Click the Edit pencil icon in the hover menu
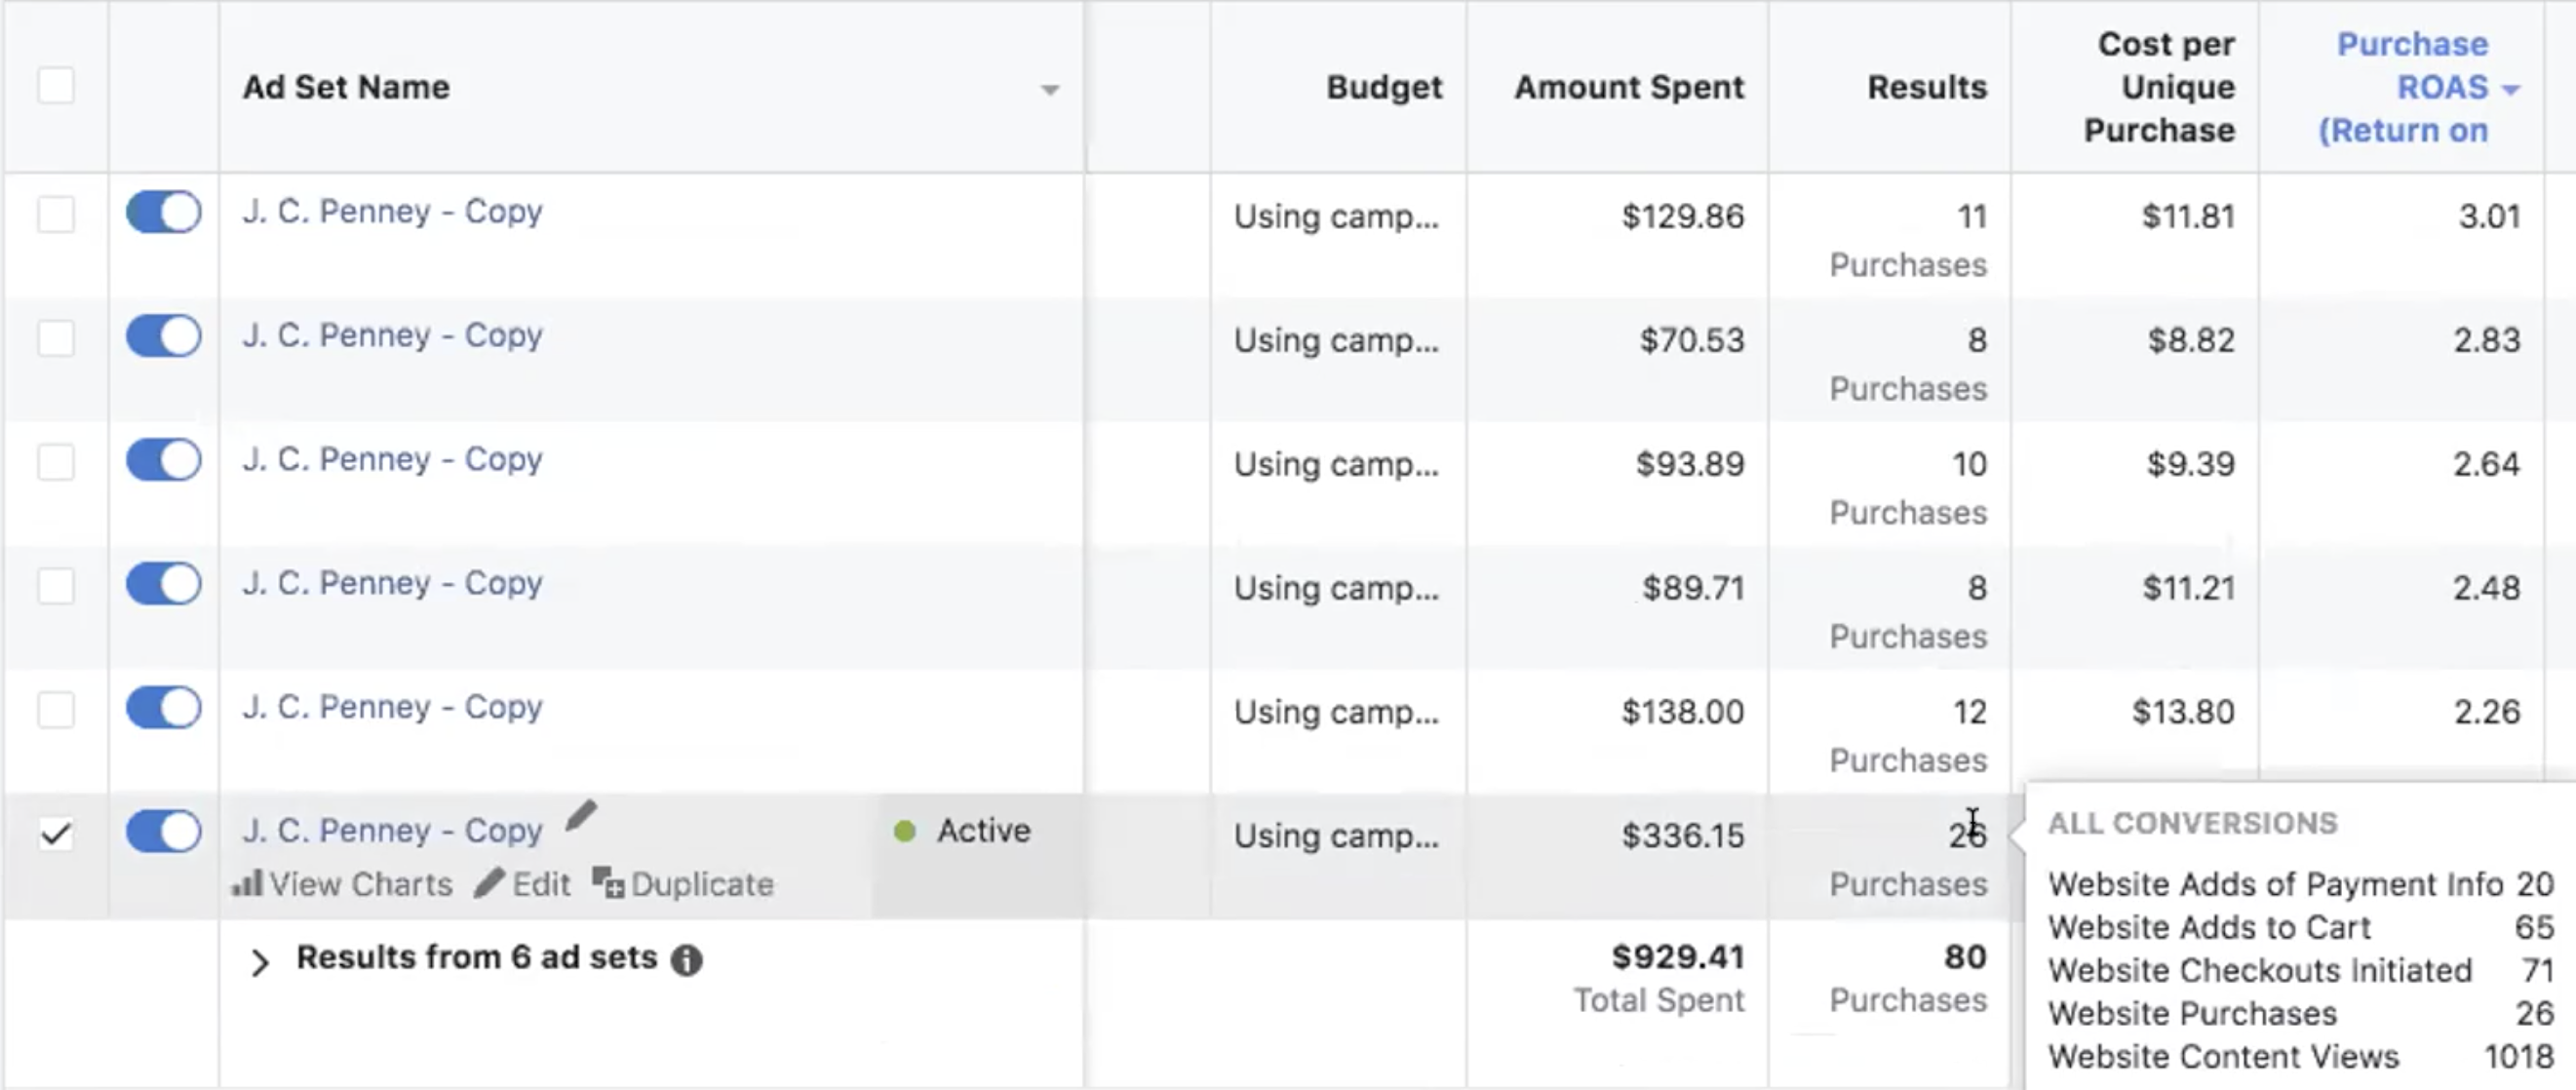 pyautogui.click(x=492, y=883)
